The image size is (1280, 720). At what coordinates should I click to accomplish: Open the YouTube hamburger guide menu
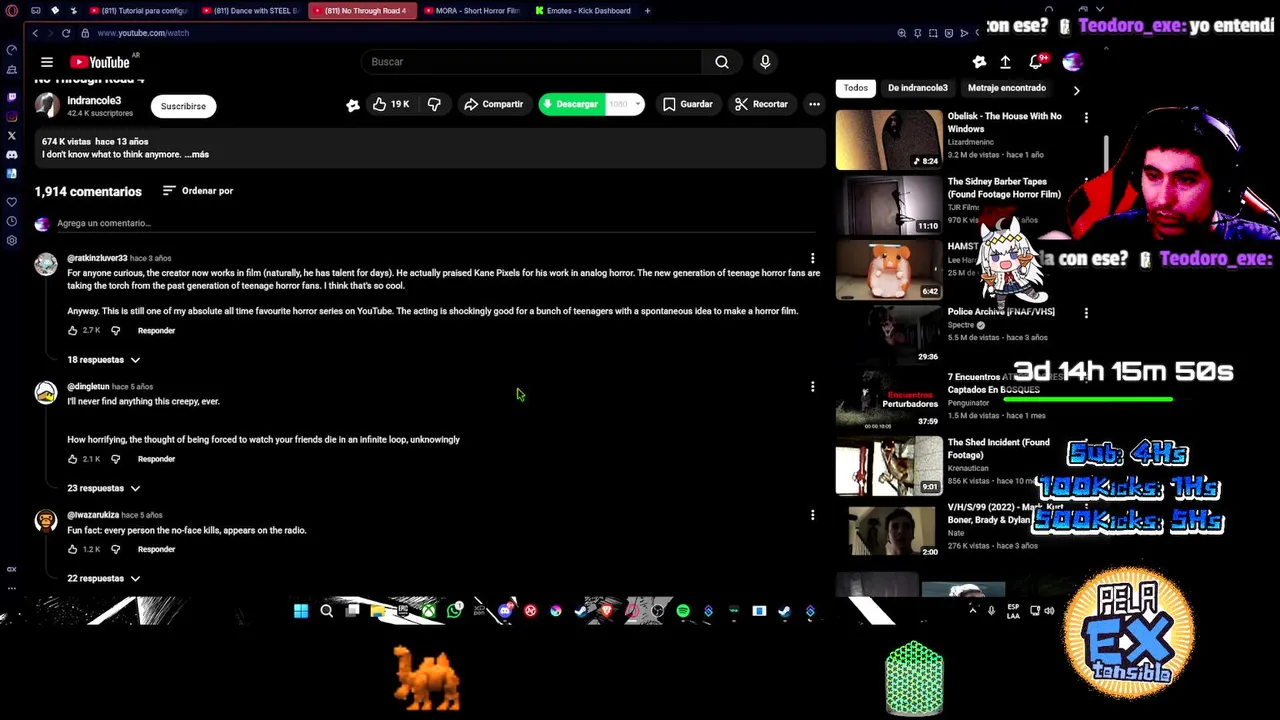46,62
